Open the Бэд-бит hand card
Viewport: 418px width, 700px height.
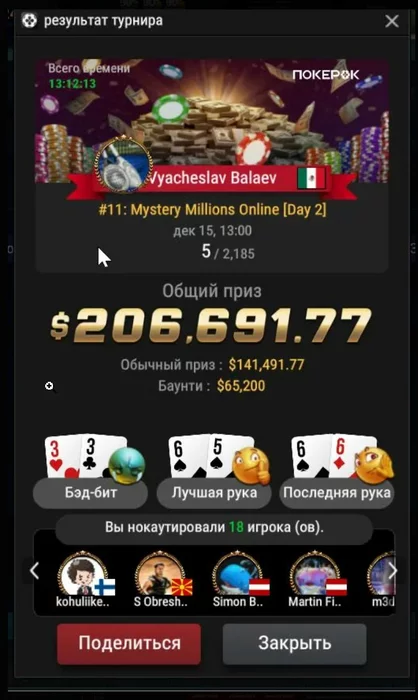pyautogui.click(x=90, y=472)
